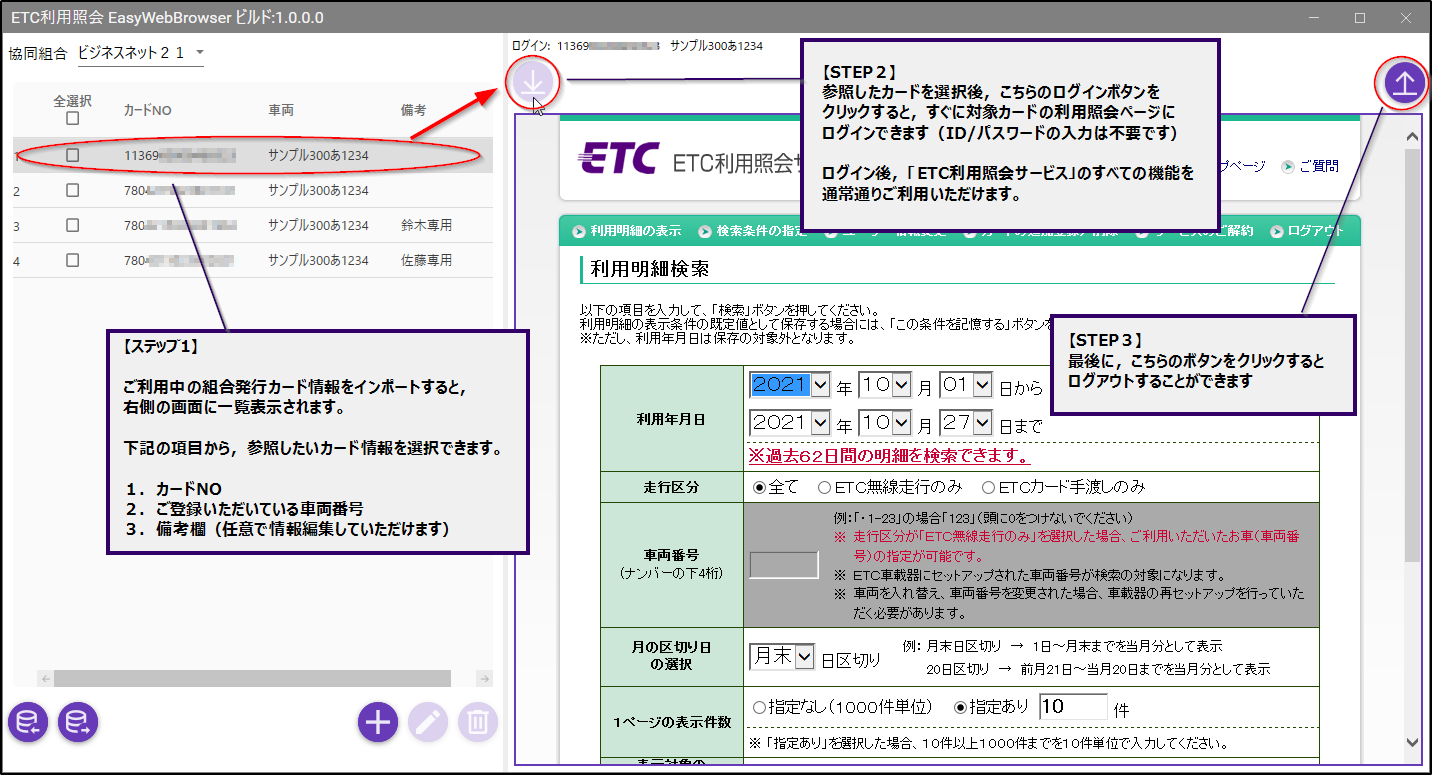1432x775 pixels.
Task: Open the 協同組合 ビジネスネット21 dropdown
Action: [x=140, y=53]
